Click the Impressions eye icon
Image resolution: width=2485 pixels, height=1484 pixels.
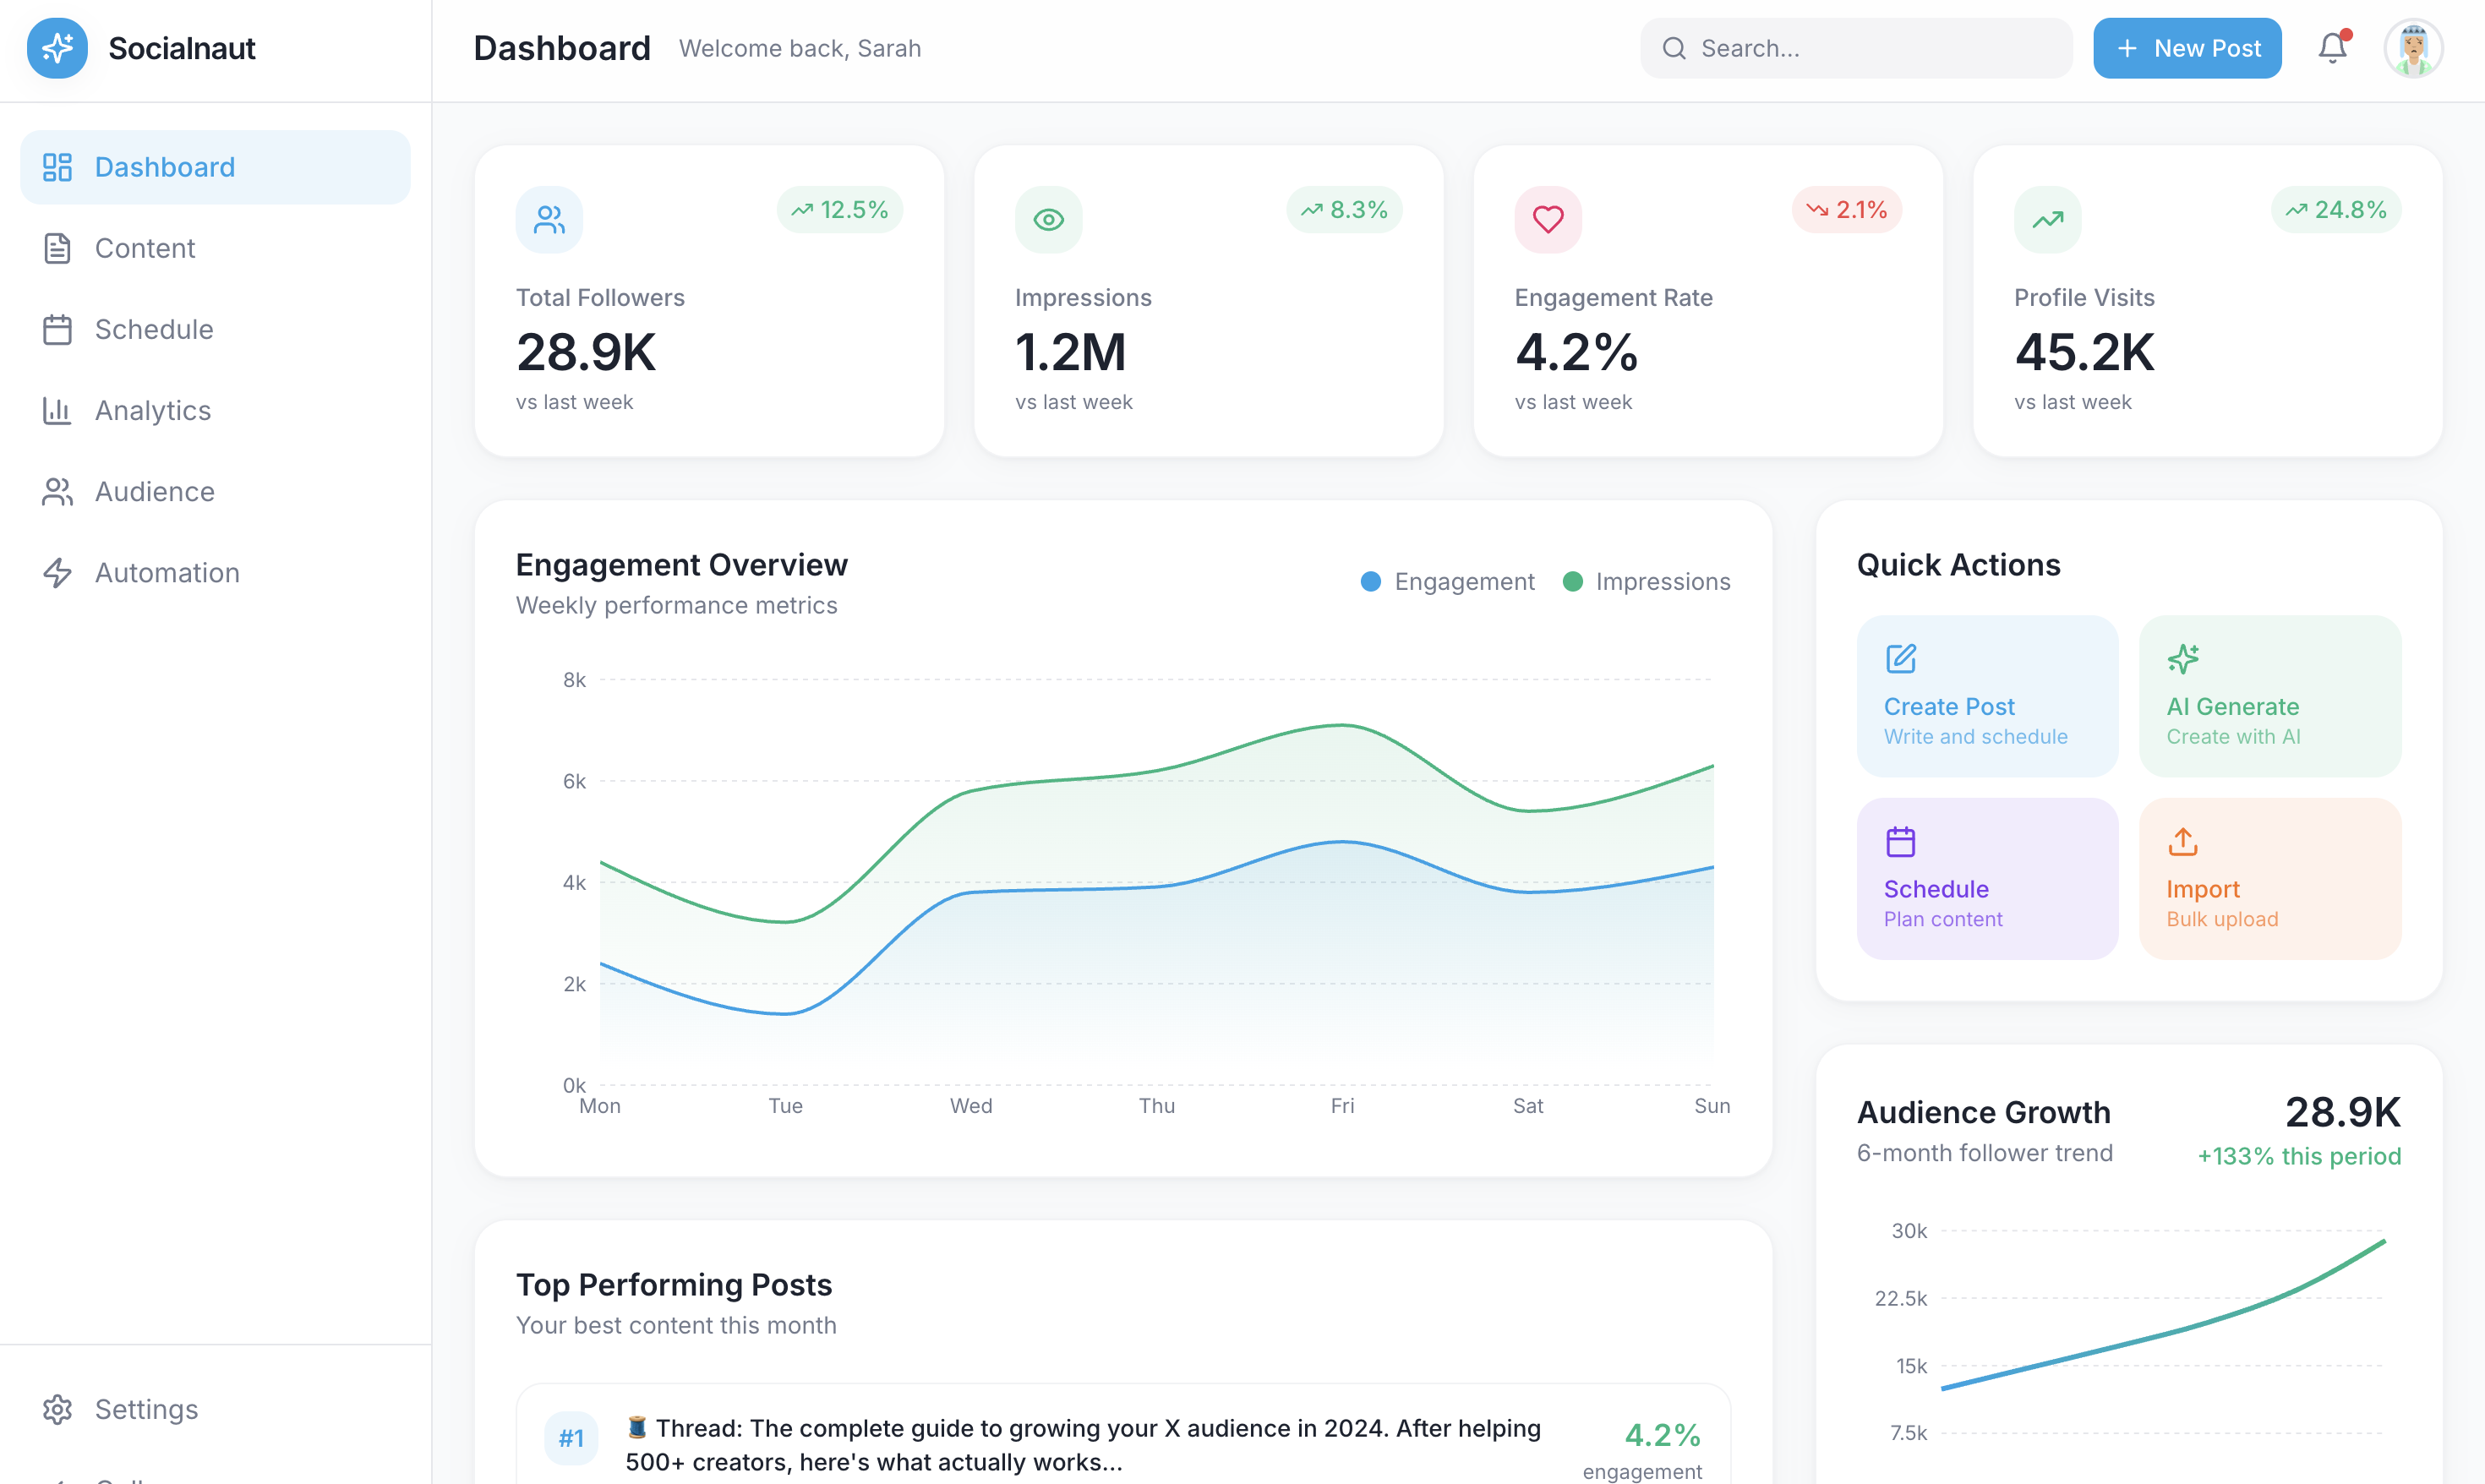point(1048,219)
